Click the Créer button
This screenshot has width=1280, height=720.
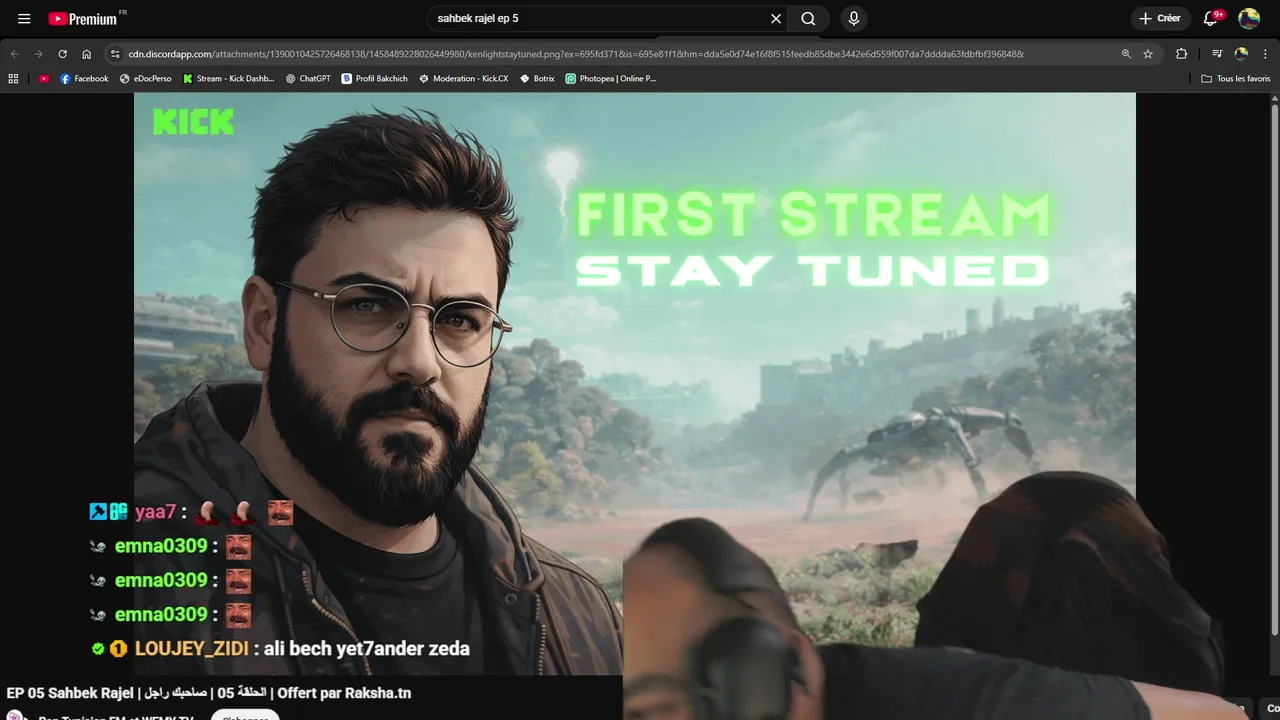[x=1160, y=18]
